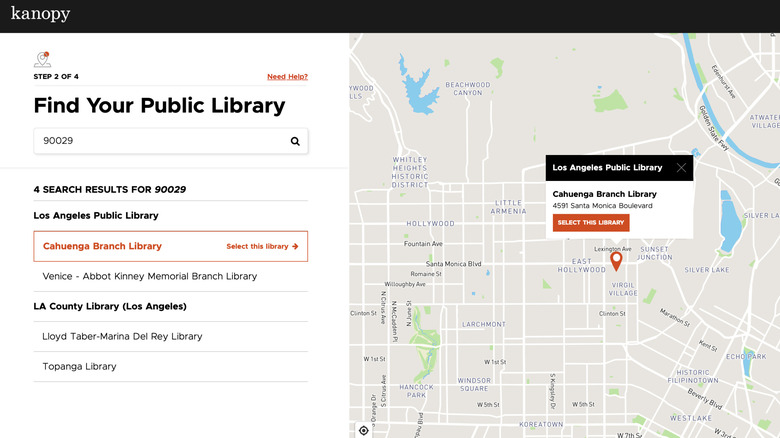The width and height of the screenshot is (780, 438).
Task: Click the Kanopy logo
Action: (40, 14)
